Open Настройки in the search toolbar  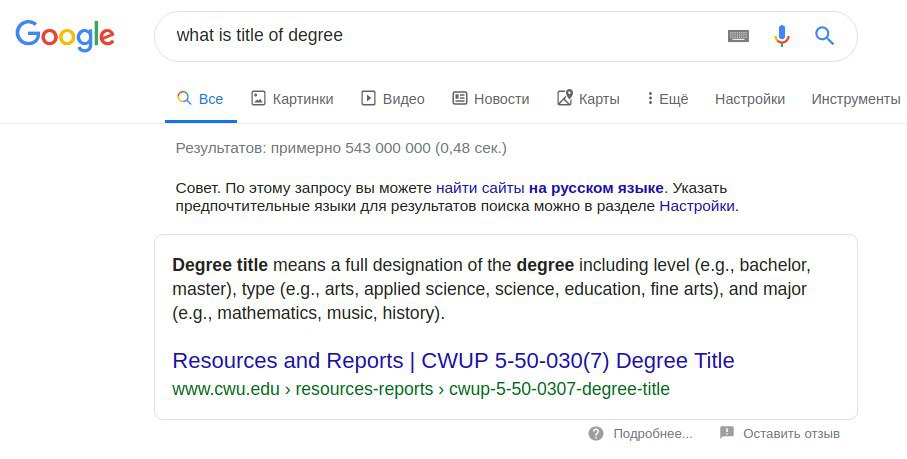click(750, 99)
